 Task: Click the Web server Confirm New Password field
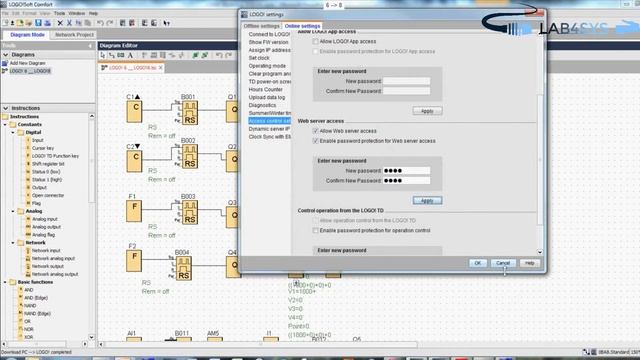point(407,181)
